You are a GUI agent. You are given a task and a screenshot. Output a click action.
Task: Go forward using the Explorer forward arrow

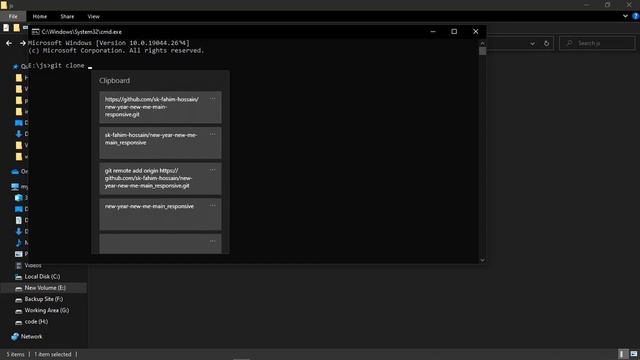(x=22, y=43)
